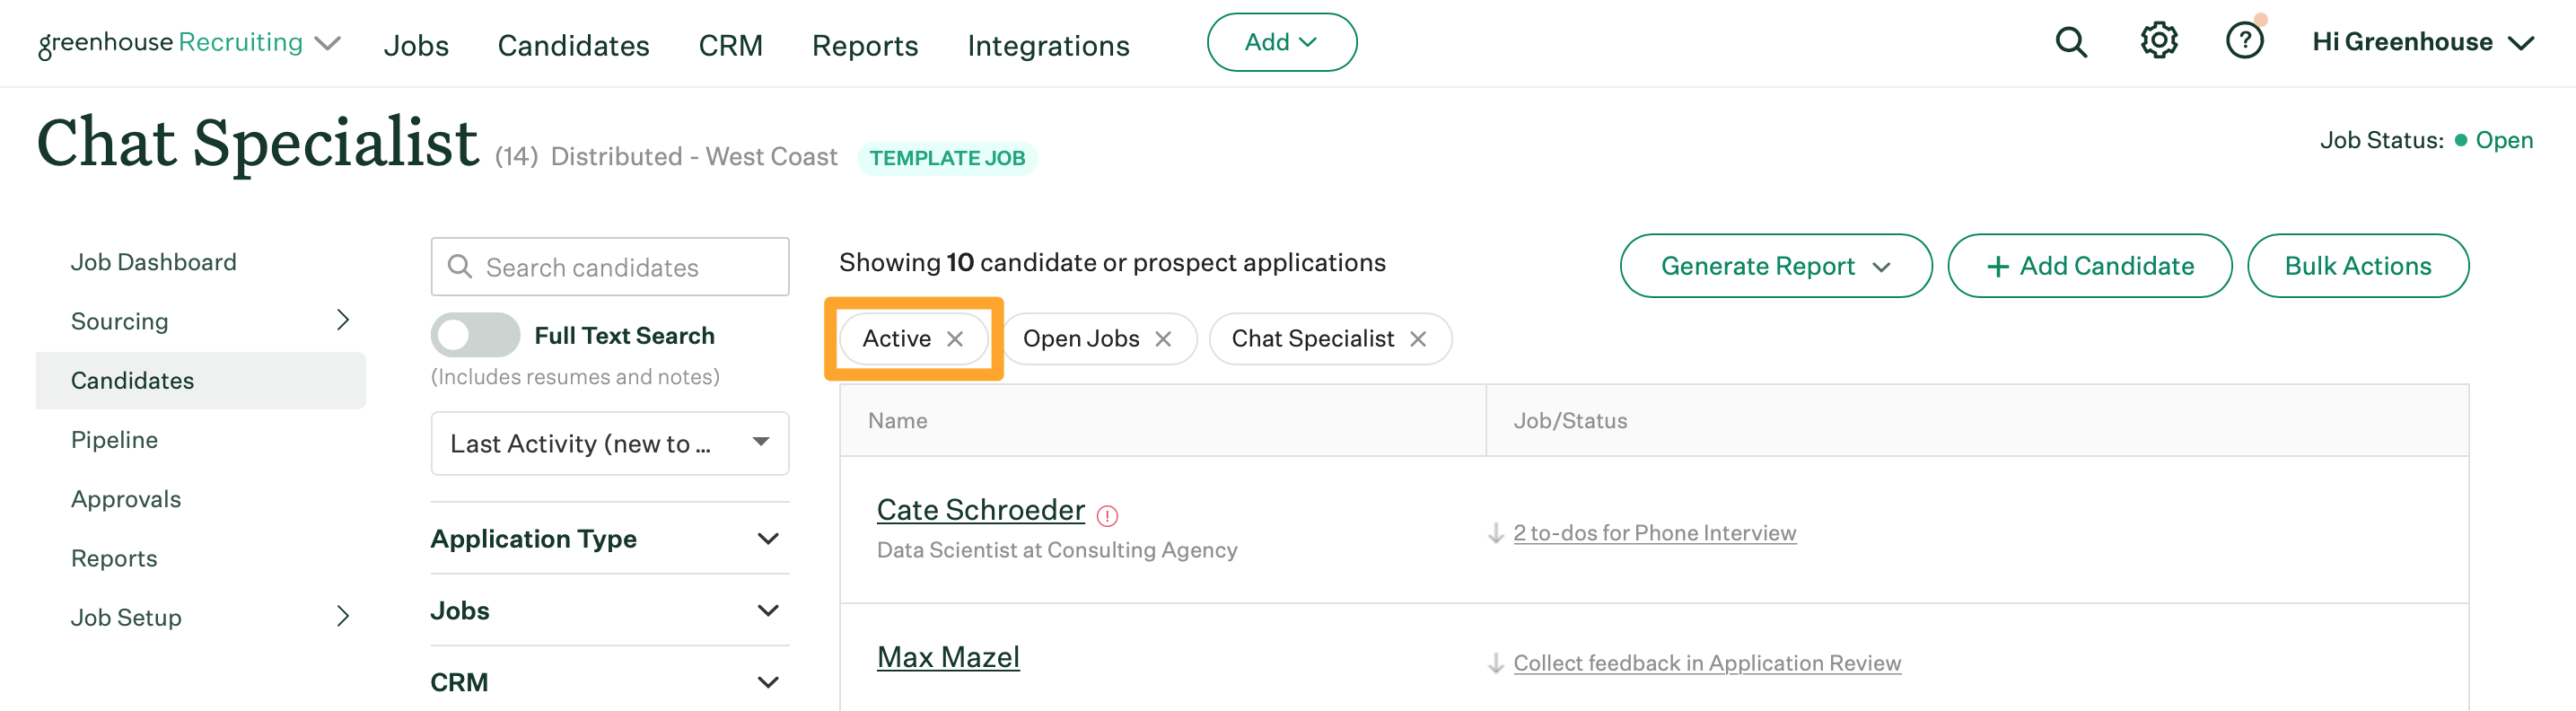Image resolution: width=2576 pixels, height=711 pixels.
Task: Click the greenhouse Recruiting logo
Action: point(170,43)
